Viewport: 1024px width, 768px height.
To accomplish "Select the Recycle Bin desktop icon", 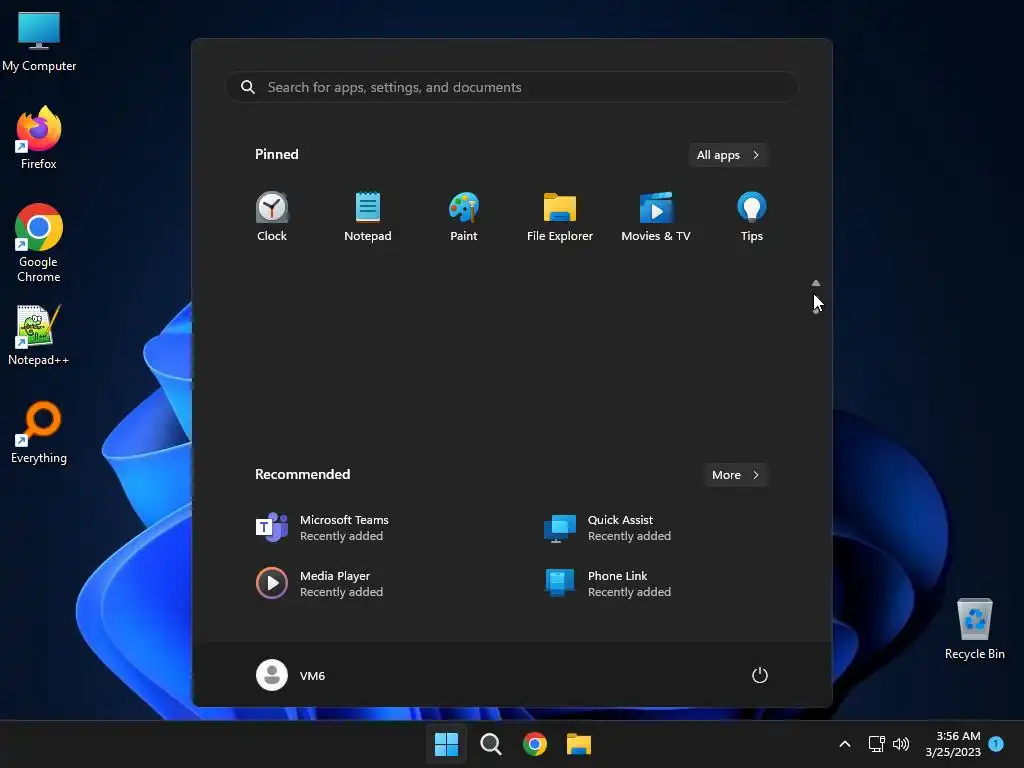I will pos(974,629).
